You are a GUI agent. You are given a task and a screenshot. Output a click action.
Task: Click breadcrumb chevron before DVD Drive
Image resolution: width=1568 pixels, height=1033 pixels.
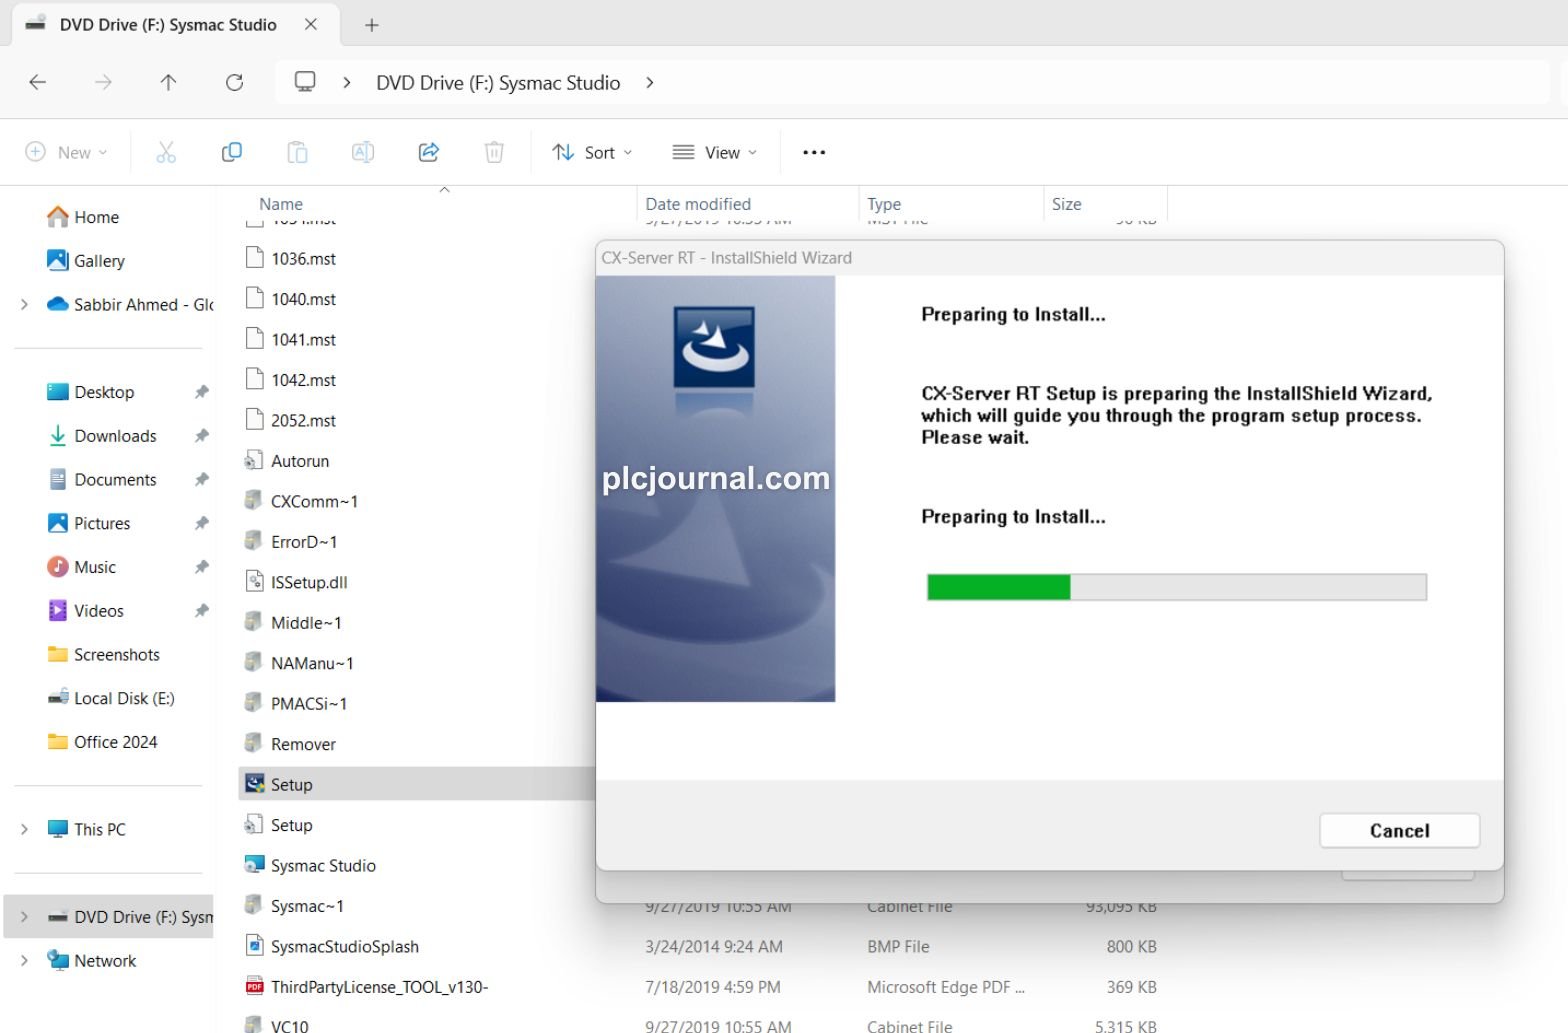[346, 83]
